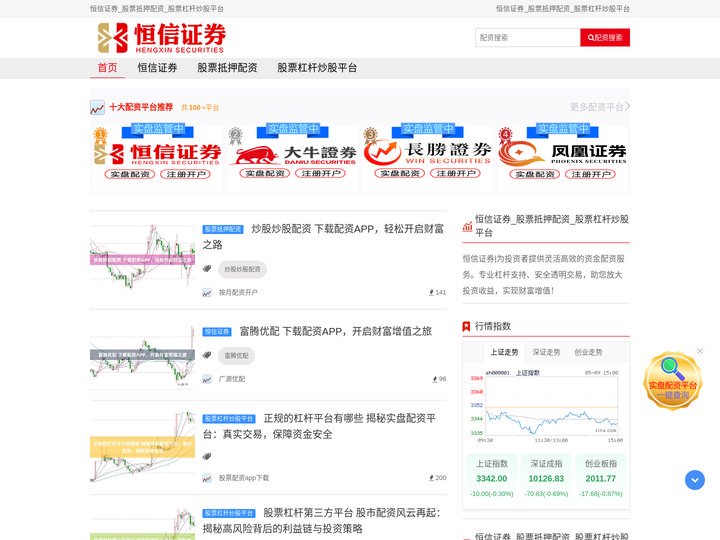Viewport: 720px width, 540px height.
Task: Select the 上证走势 chart tab
Action: pyautogui.click(x=504, y=352)
